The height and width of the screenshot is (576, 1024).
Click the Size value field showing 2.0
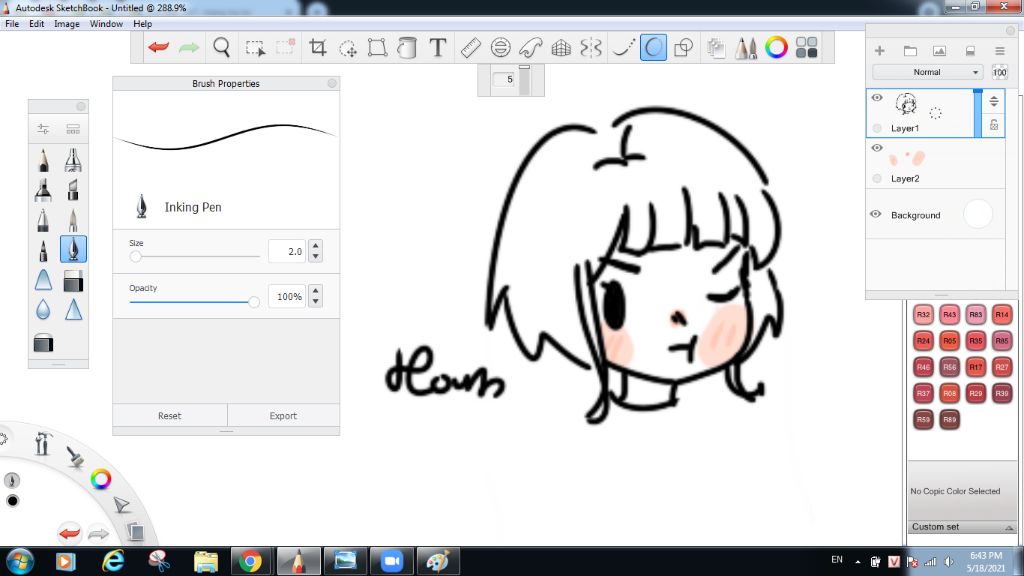pyautogui.click(x=287, y=251)
